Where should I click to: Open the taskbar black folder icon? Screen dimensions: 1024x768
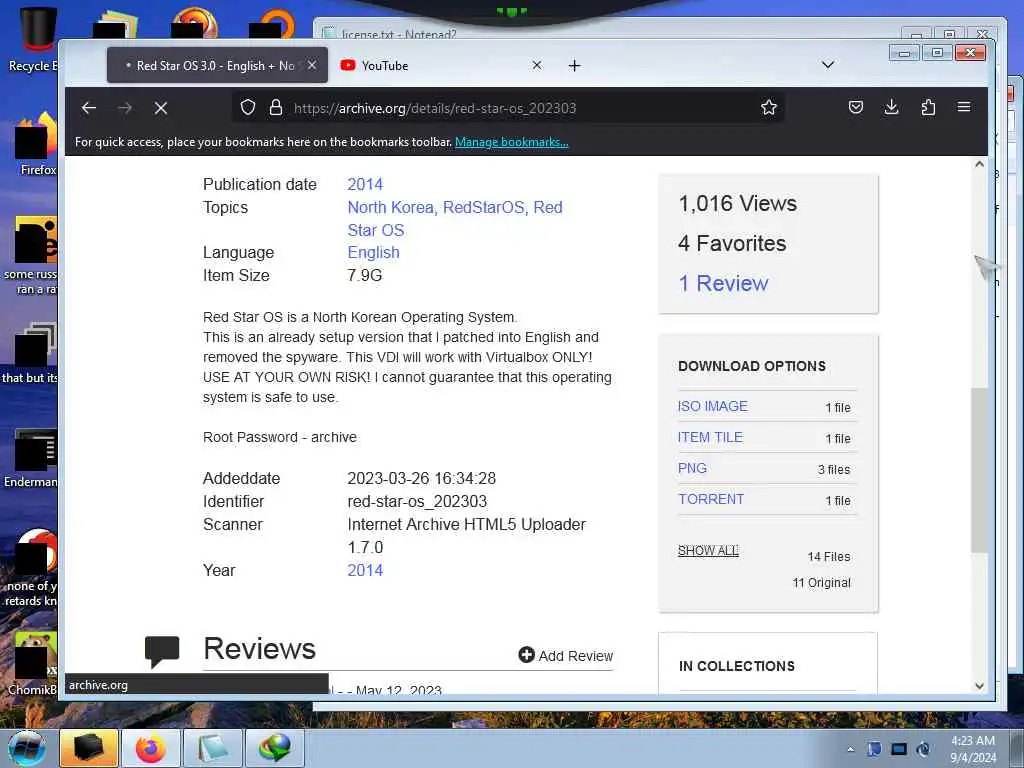tap(89, 748)
